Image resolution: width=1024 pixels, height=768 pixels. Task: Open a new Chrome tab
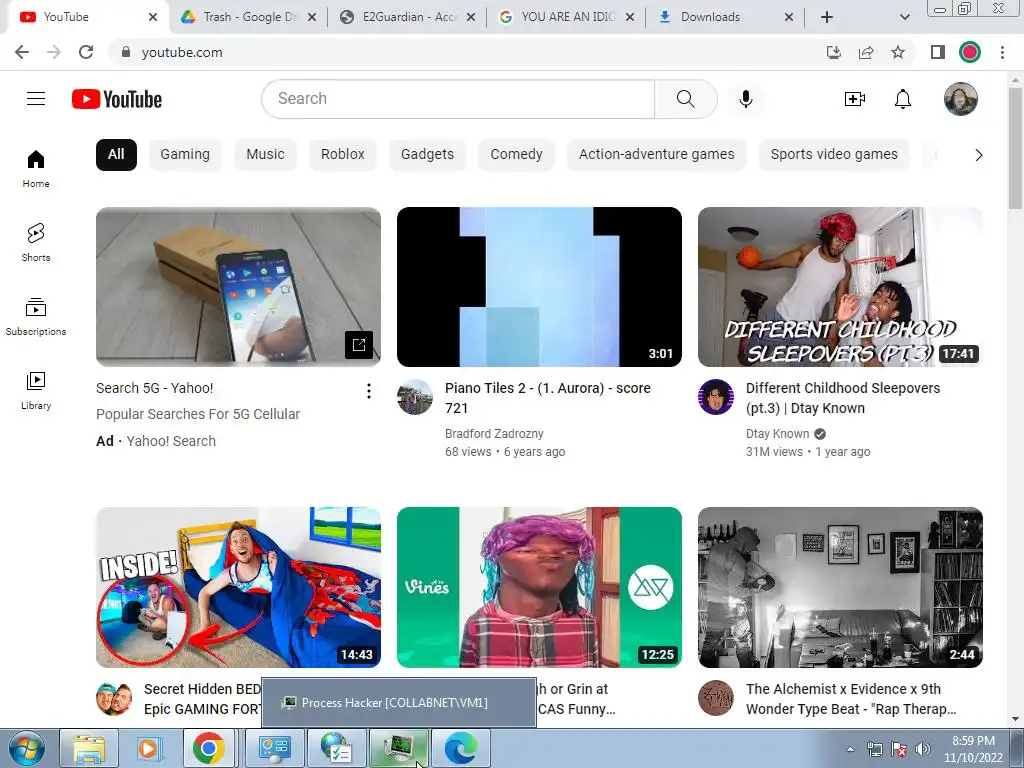pyautogui.click(x=827, y=17)
